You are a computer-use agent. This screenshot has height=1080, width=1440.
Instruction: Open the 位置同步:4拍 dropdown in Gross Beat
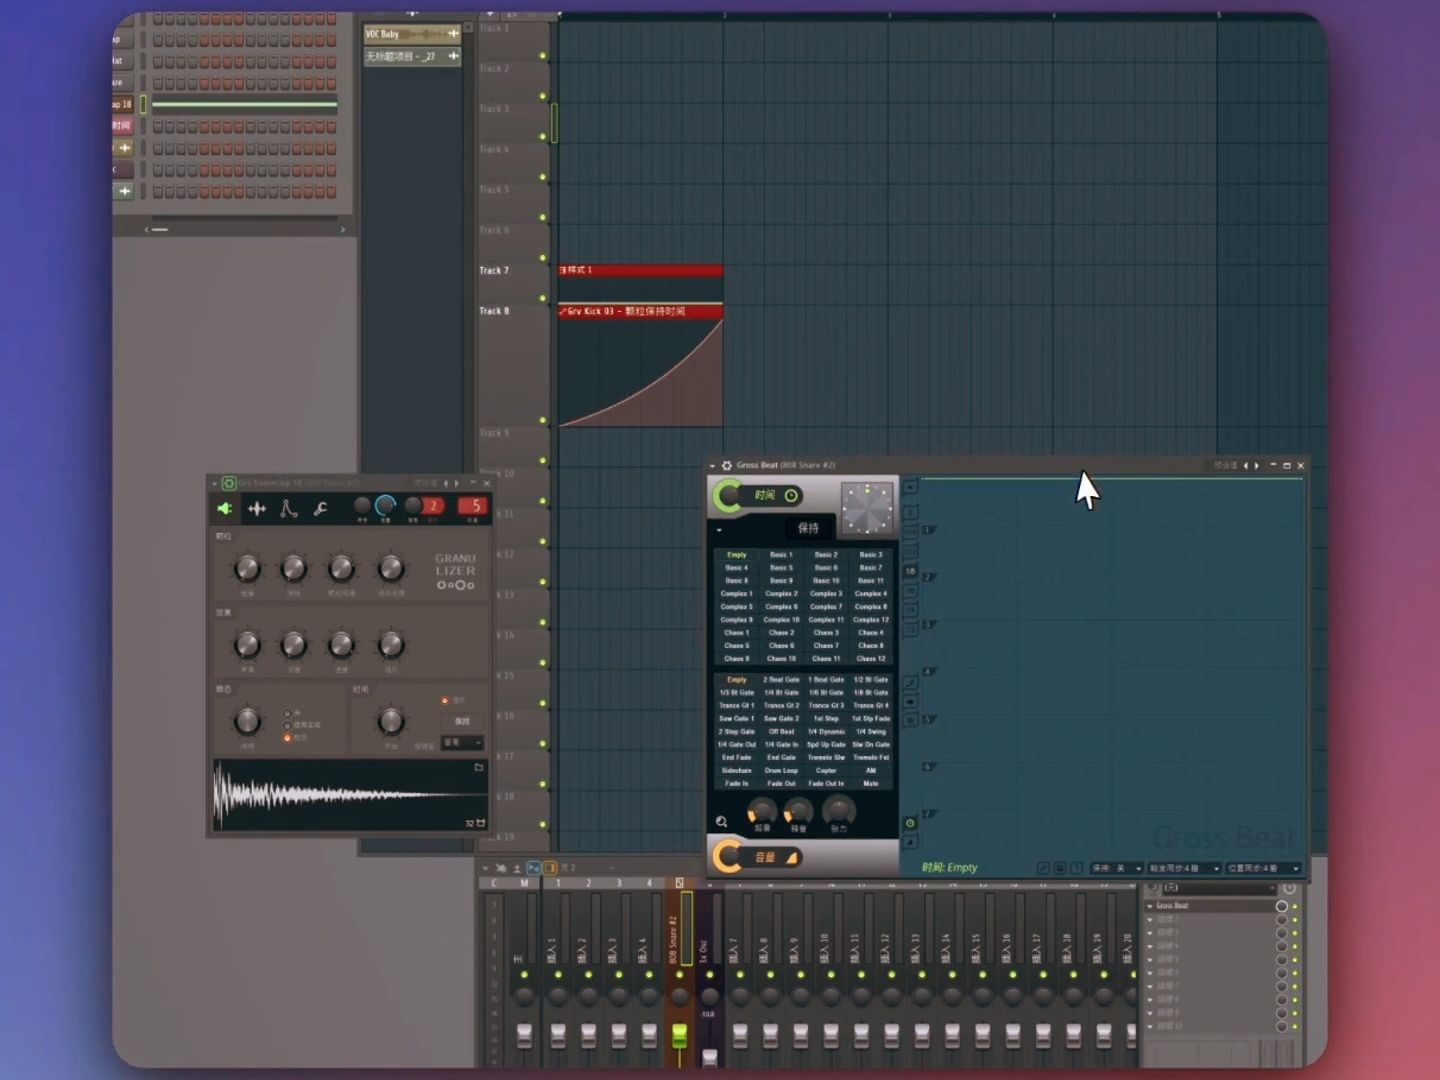point(1263,868)
